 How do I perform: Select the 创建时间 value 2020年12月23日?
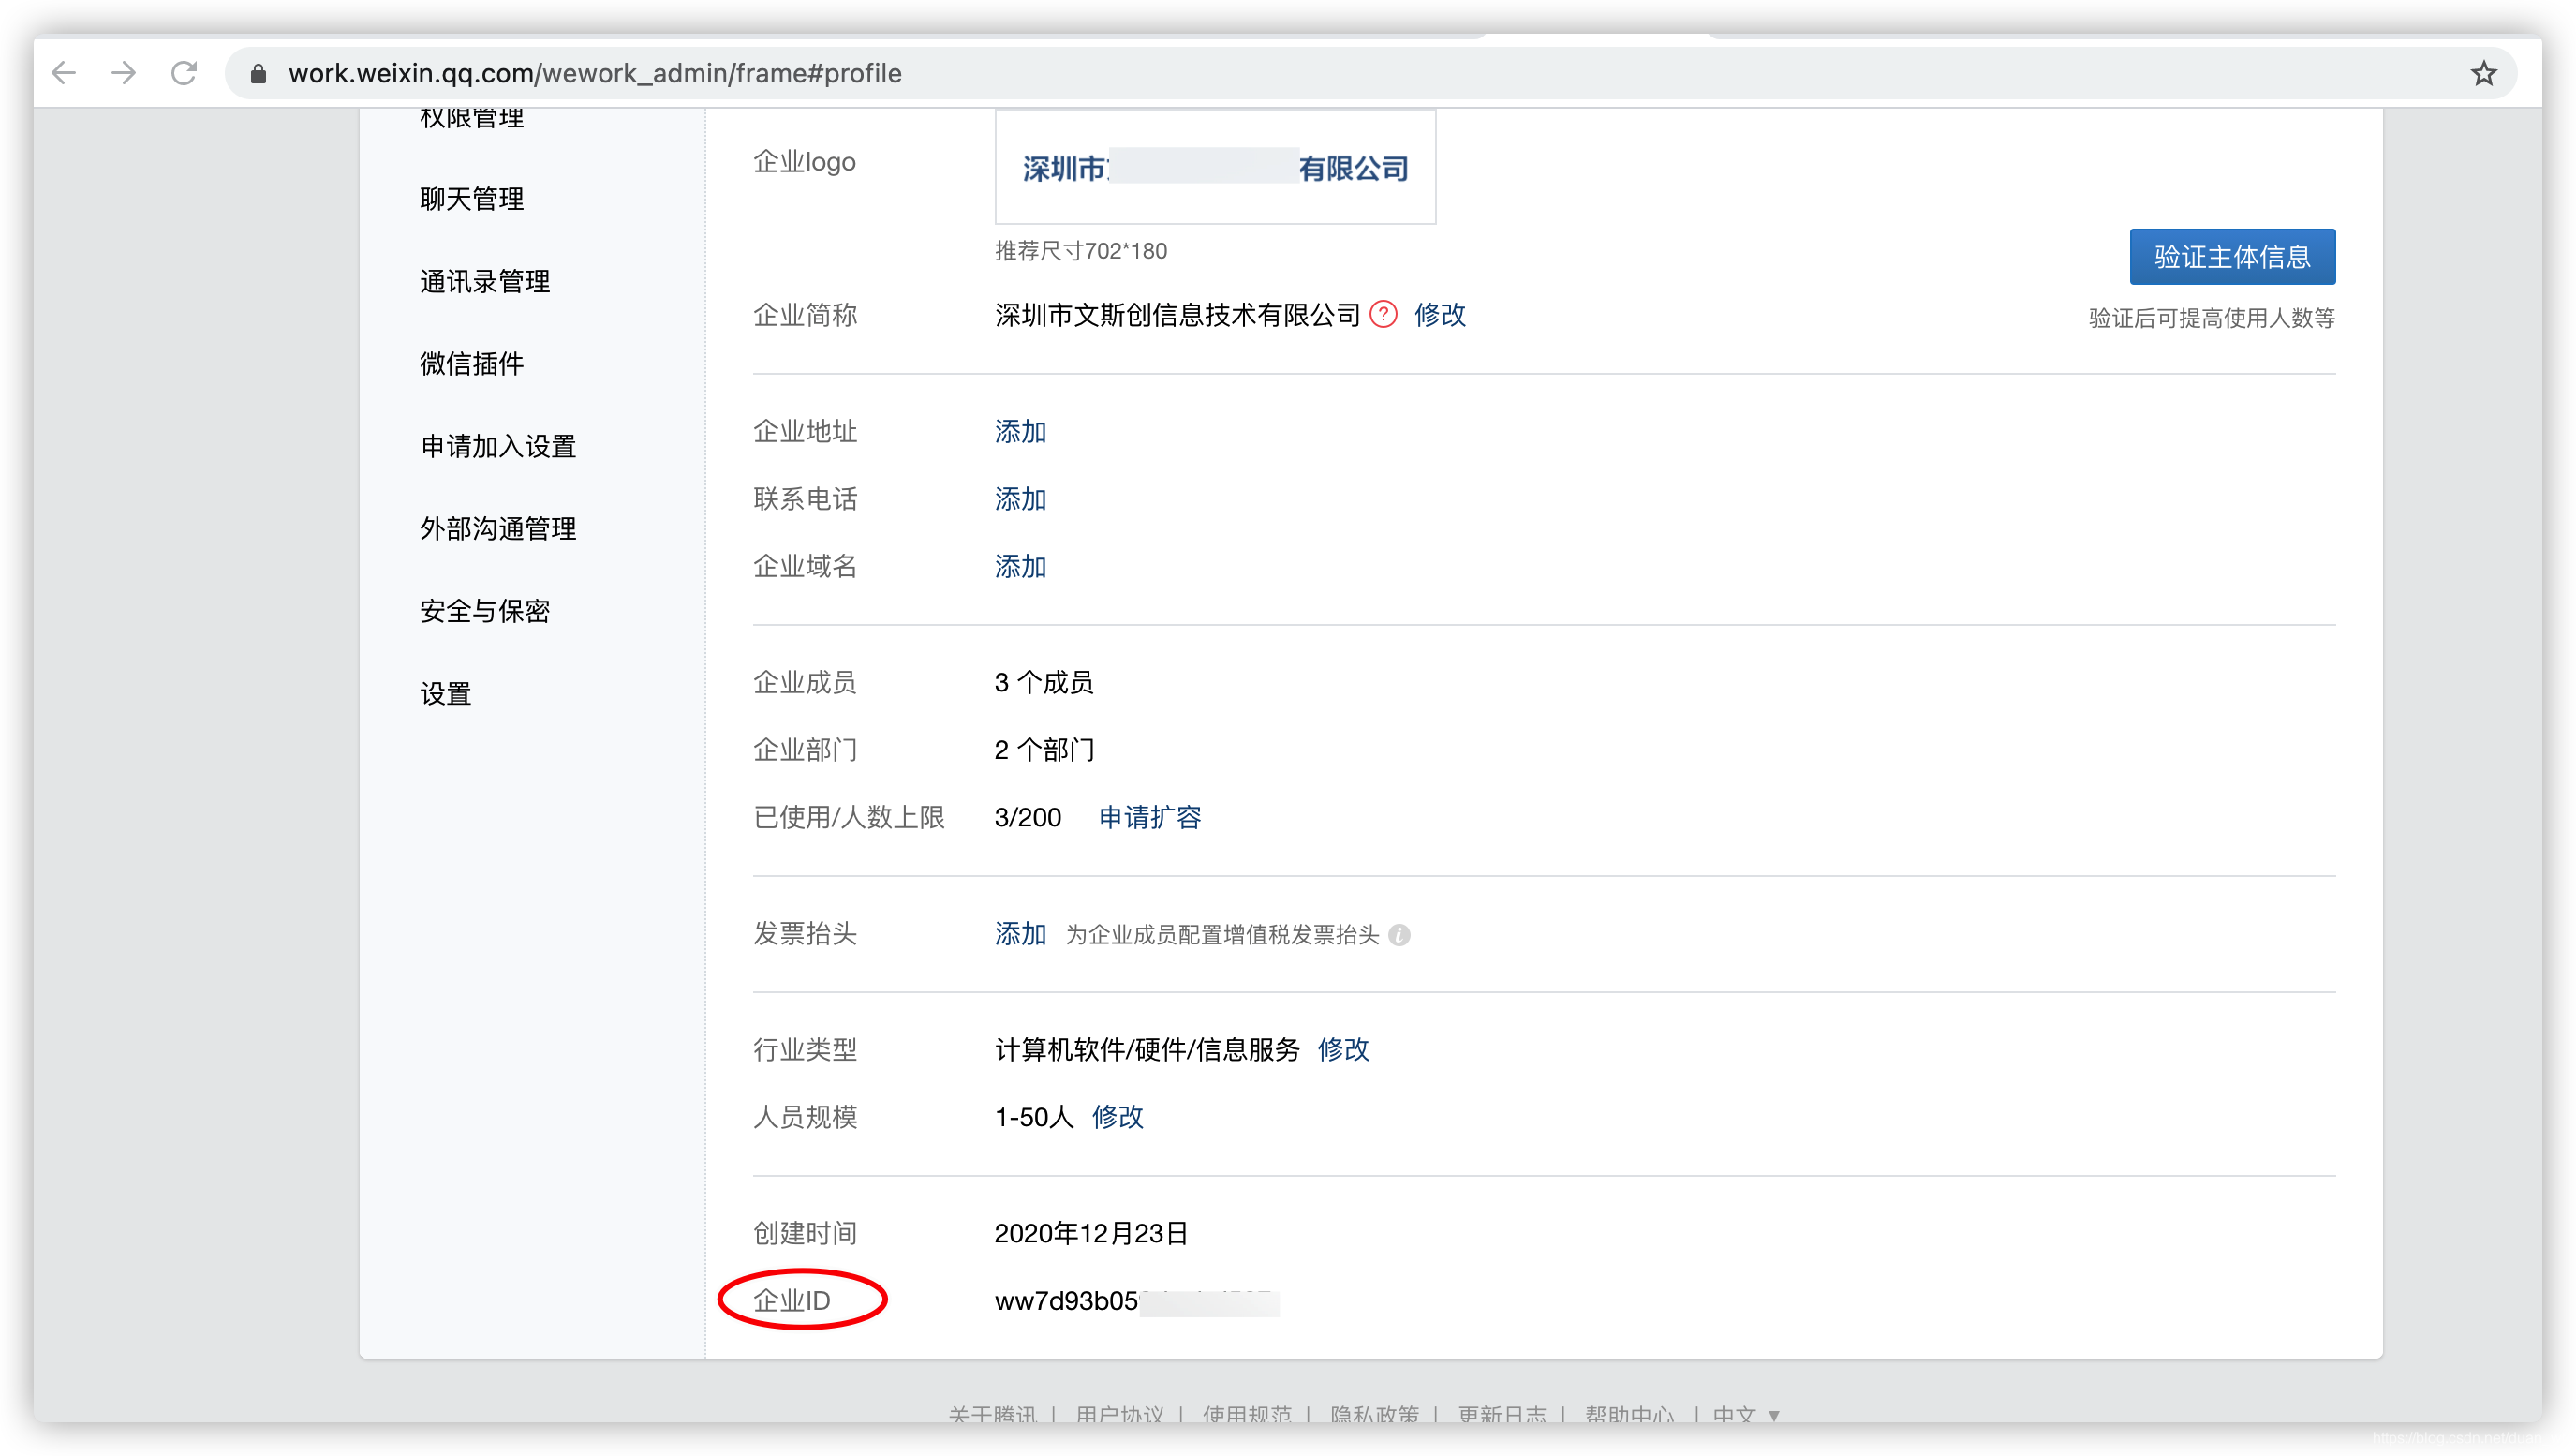tap(1091, 1233)
